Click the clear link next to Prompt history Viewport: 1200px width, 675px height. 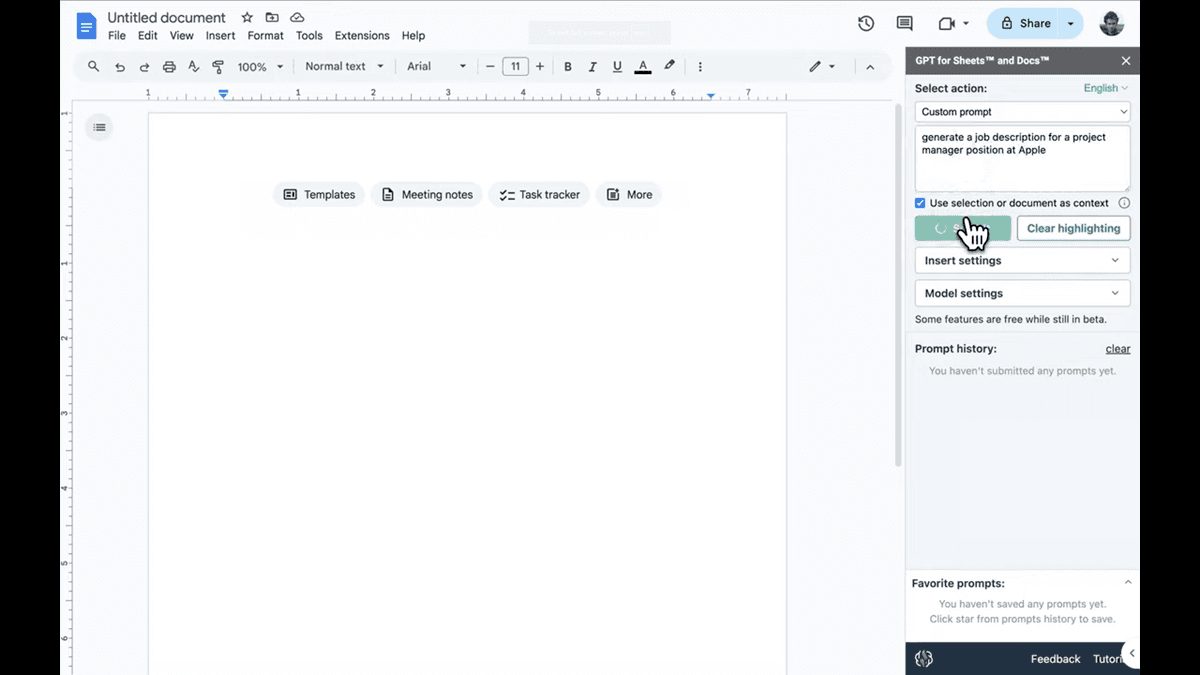1117,348
